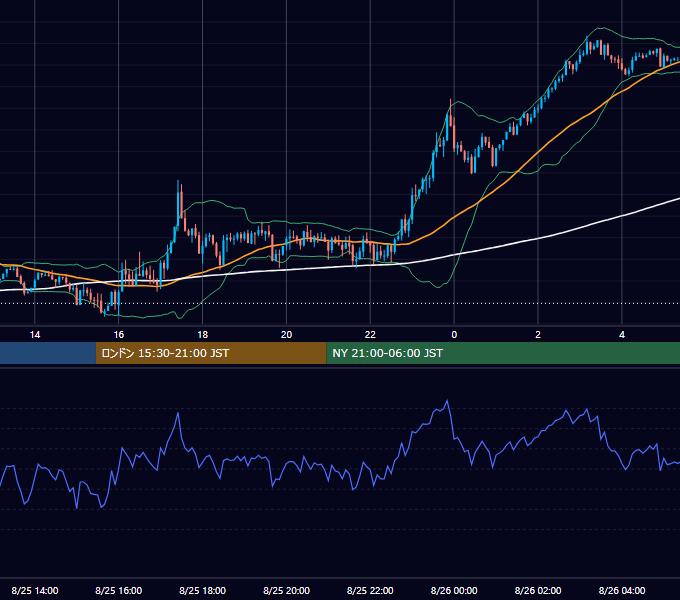Click the '22' hour label on the price chart axis
Image resolution: width=680 pixels, height=600 pixels.
[x=370, y=335]
